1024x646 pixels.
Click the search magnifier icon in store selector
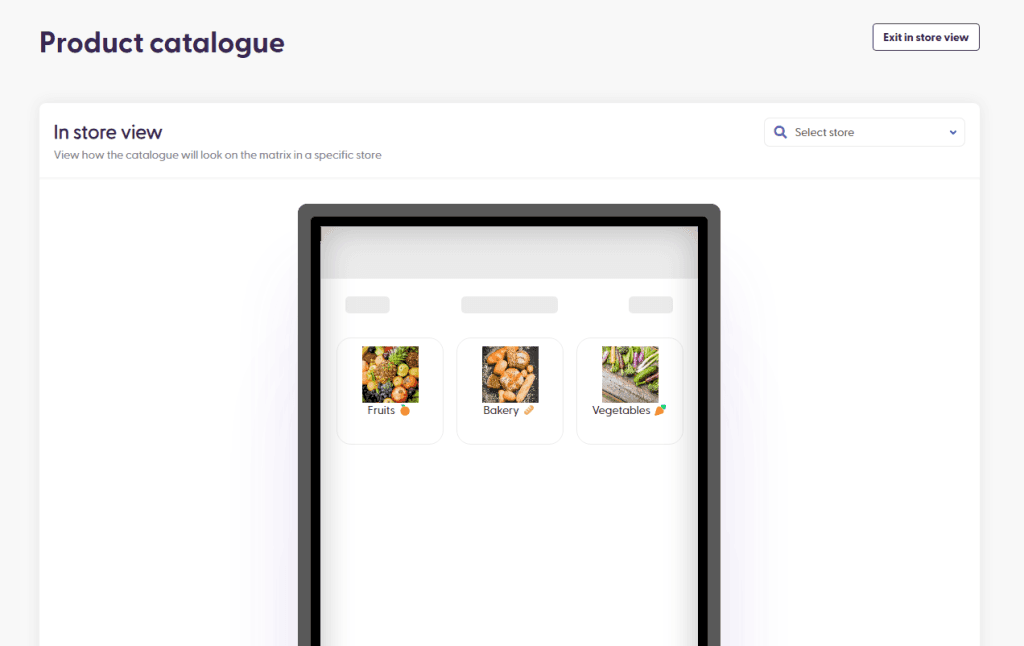pos(780,132)
